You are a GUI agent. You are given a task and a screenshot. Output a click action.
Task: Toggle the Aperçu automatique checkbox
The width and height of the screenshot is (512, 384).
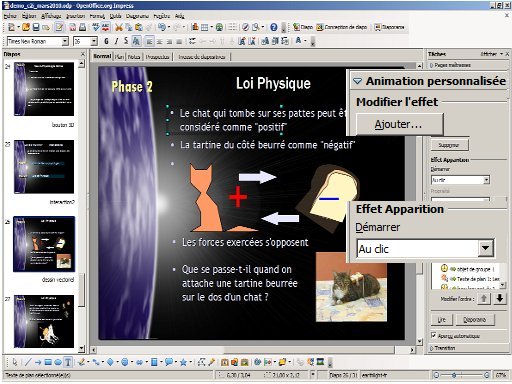pyautogui.click(x=434, y=335)
